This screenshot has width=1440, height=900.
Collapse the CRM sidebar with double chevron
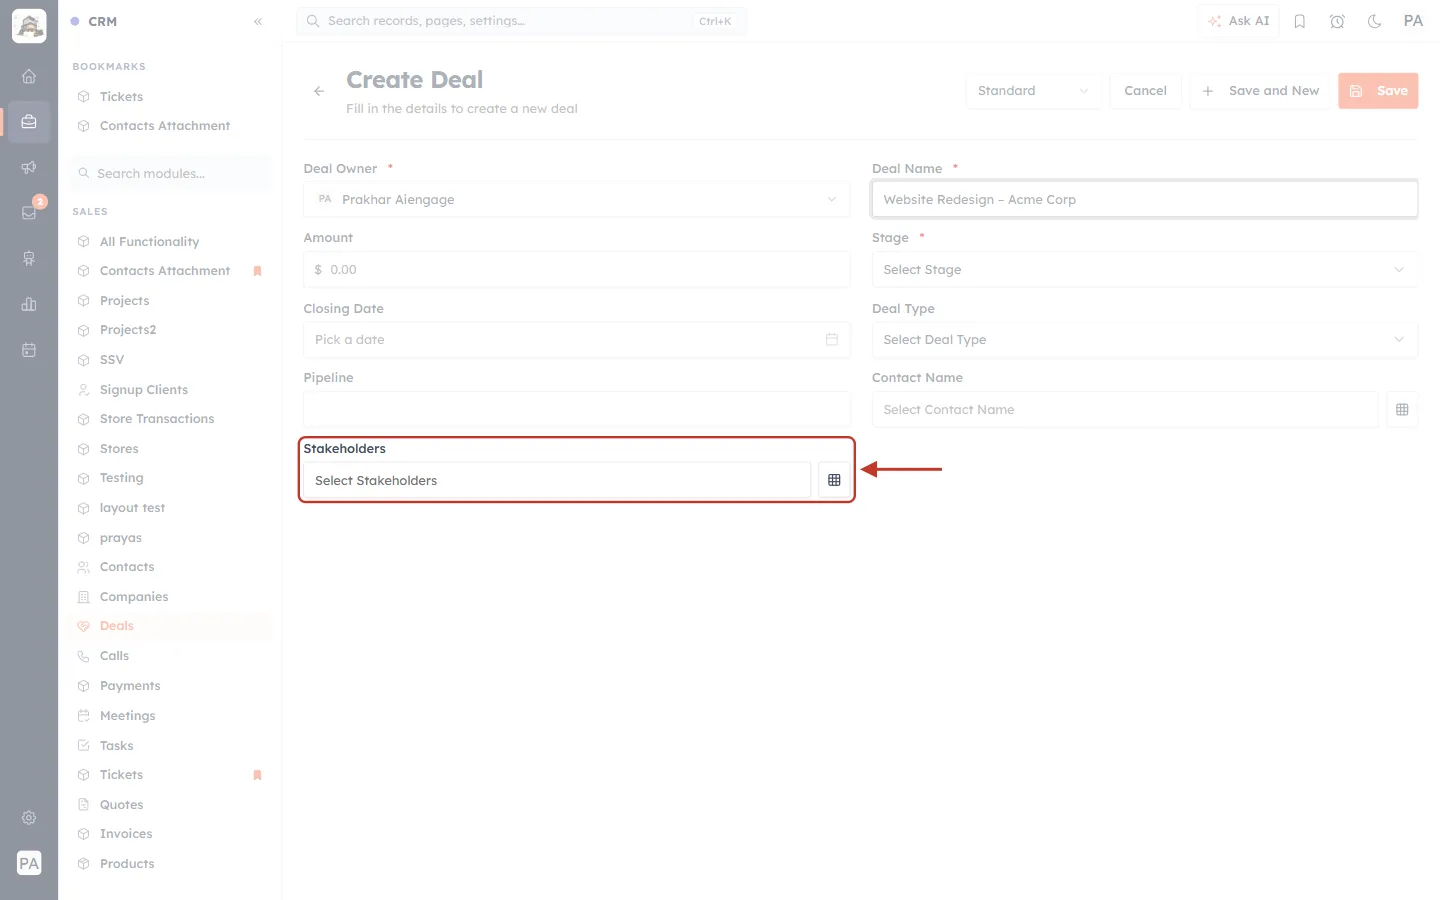pos(258,21)
